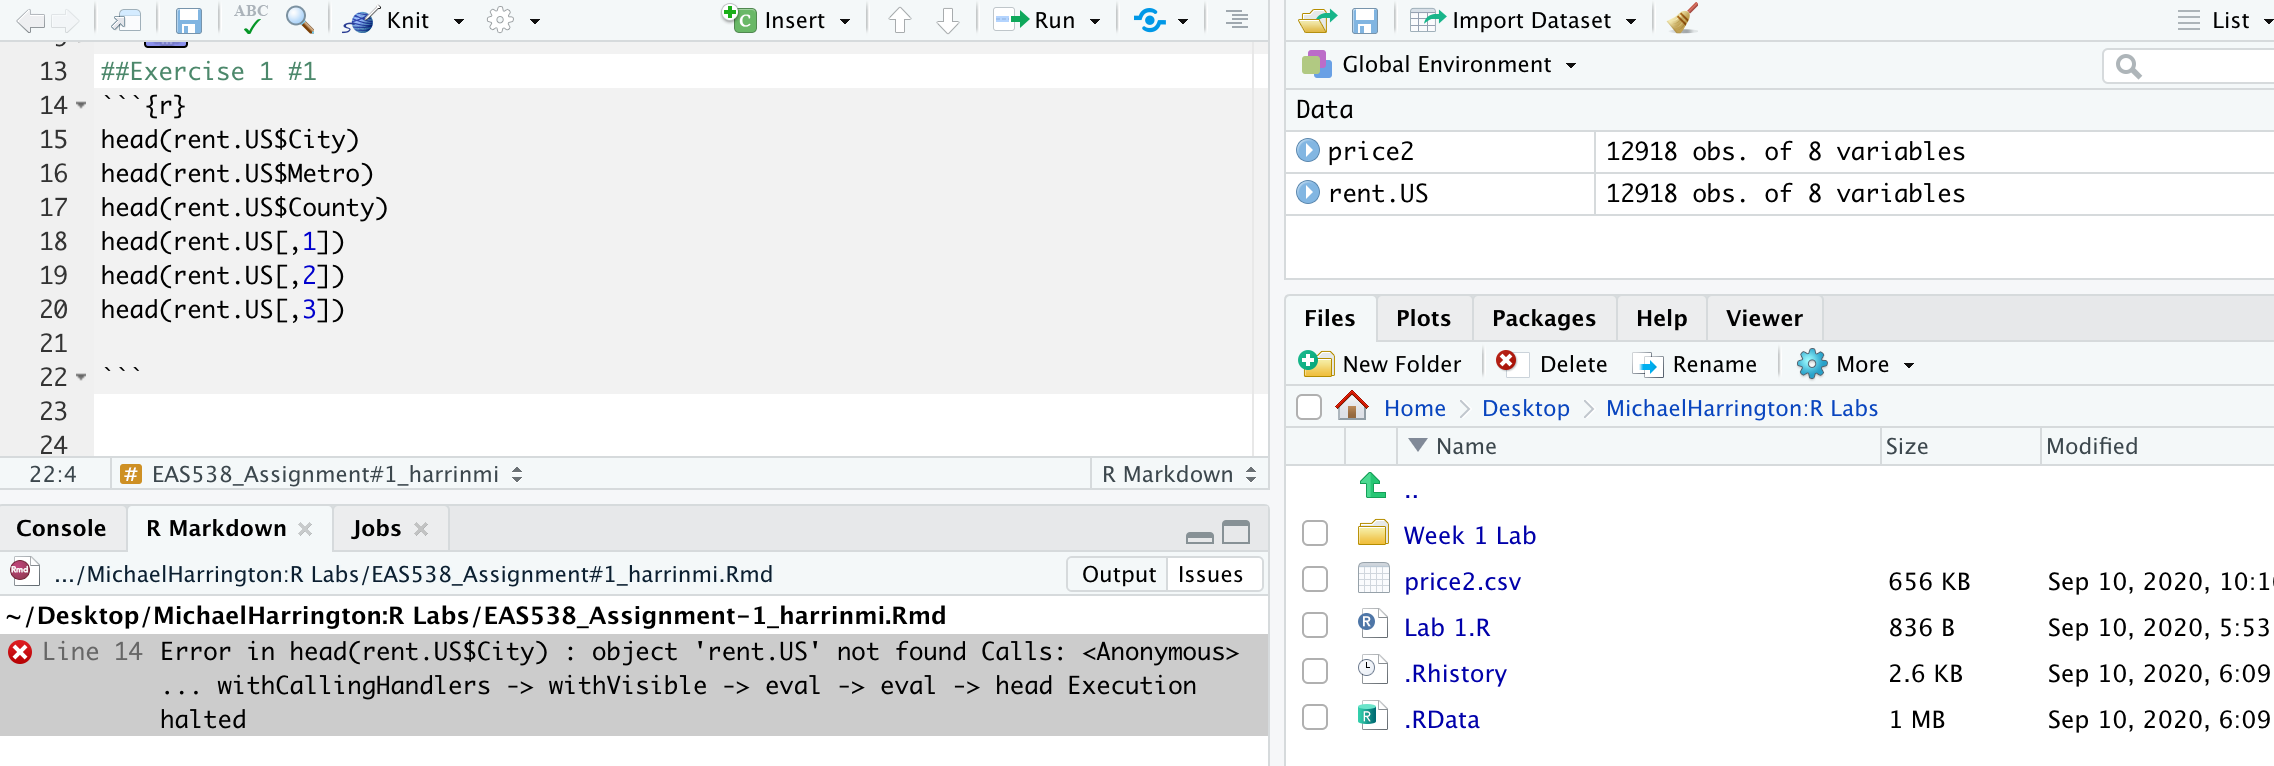Collapse the code chunk at line 14
The width and height of the screenshot is (2274, 766).
(x=81, y=105)
